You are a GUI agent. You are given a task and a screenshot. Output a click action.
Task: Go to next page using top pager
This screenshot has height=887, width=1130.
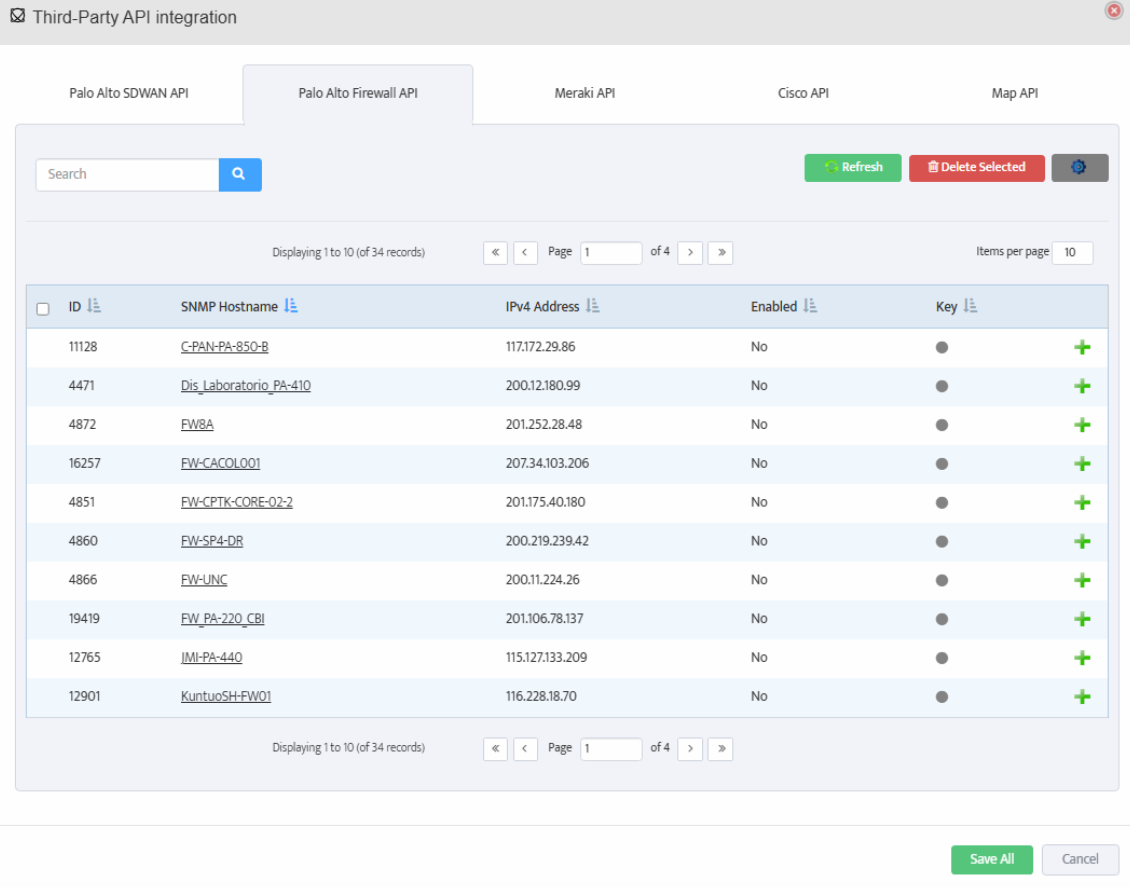[690, 253]
